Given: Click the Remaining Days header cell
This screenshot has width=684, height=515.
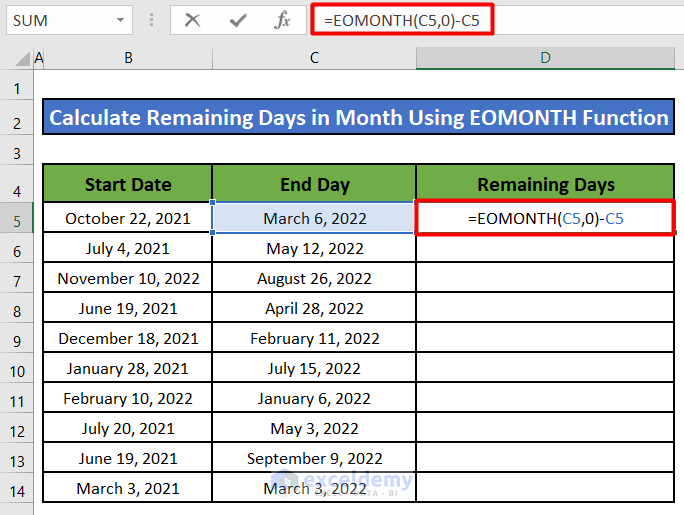Looking at the screenshot, I should coord(545,184).
